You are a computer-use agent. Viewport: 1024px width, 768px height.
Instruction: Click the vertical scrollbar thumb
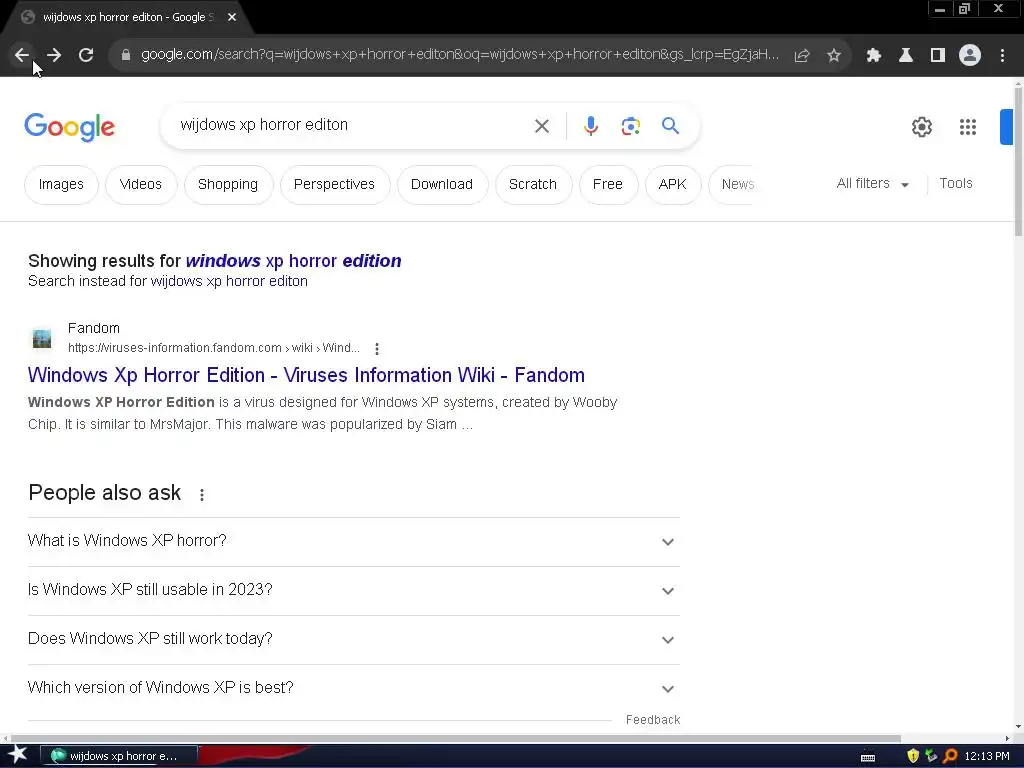[1017, 159]
